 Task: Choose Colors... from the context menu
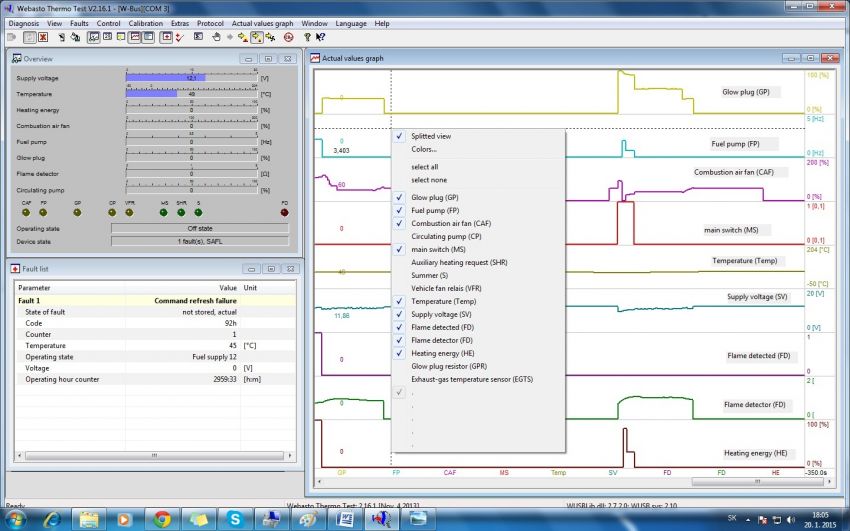pyautogui.click(x=424, y=149)
